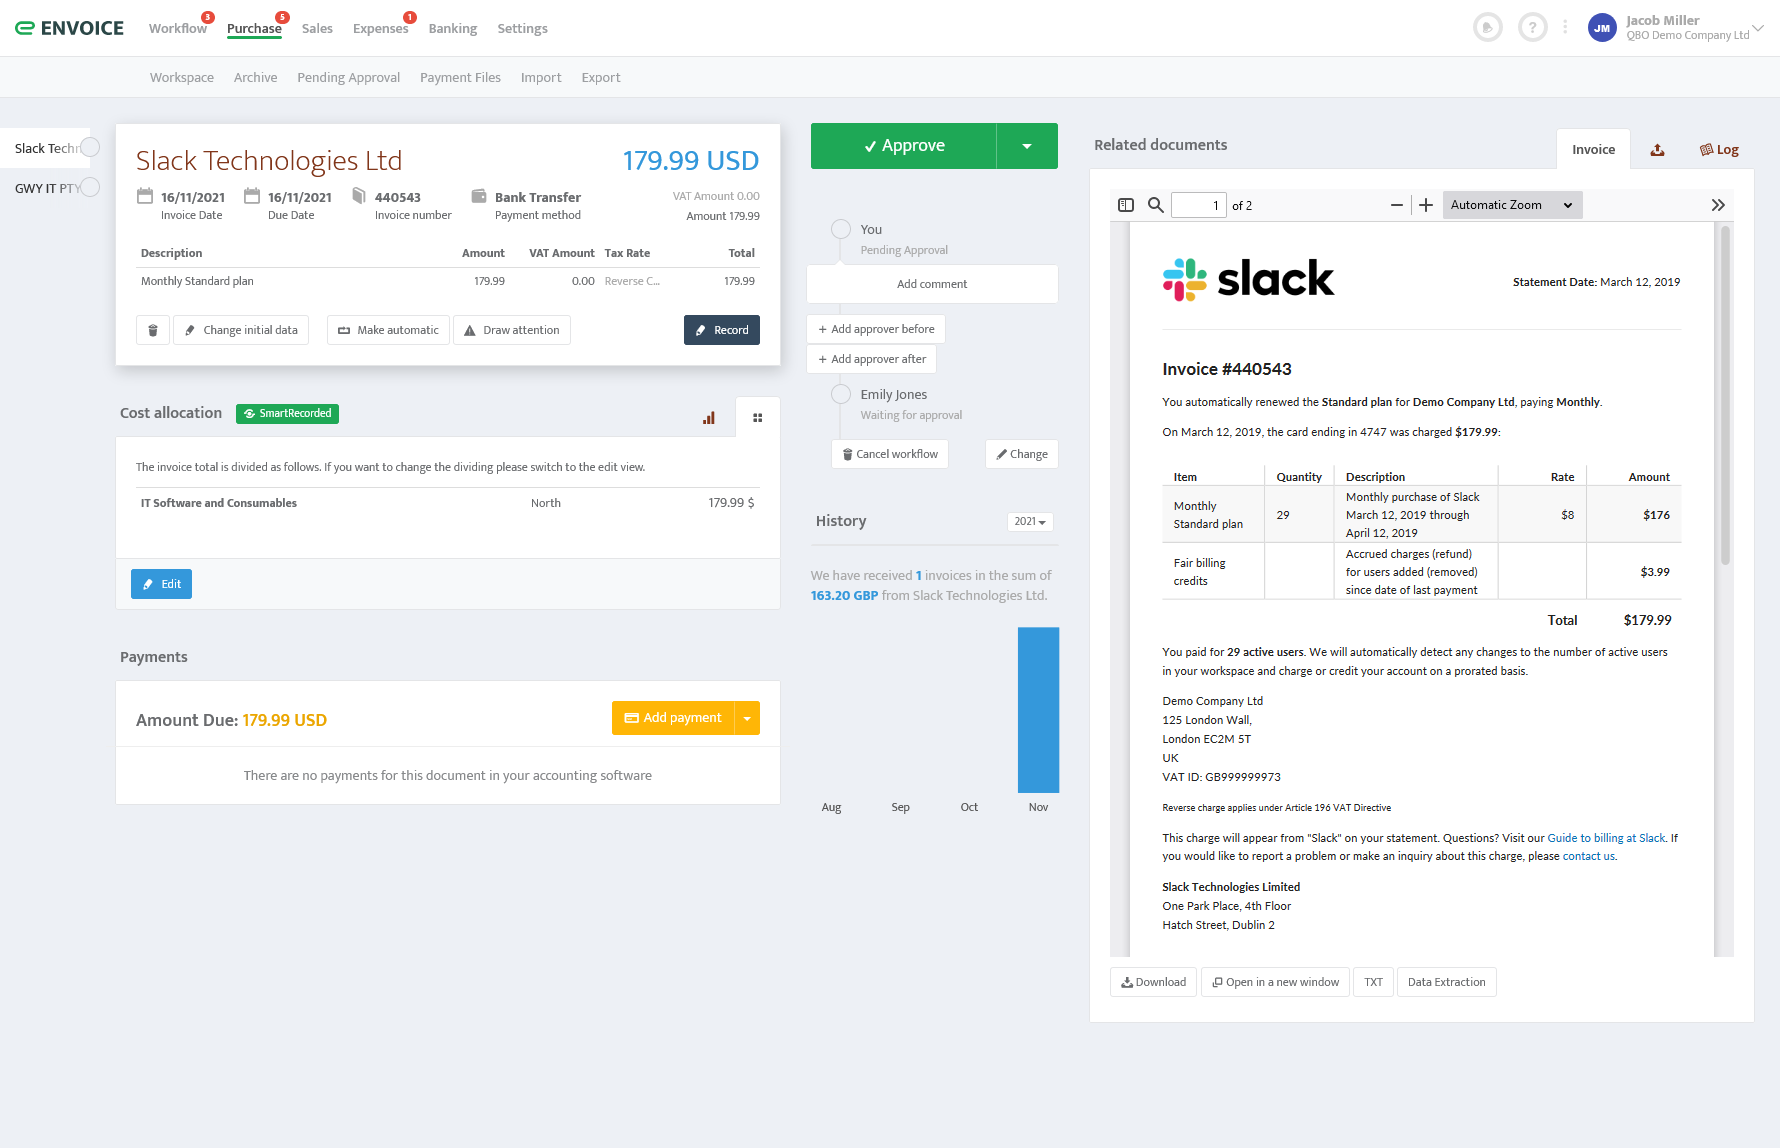Show cost allocation bar chart view

point(709,418)
